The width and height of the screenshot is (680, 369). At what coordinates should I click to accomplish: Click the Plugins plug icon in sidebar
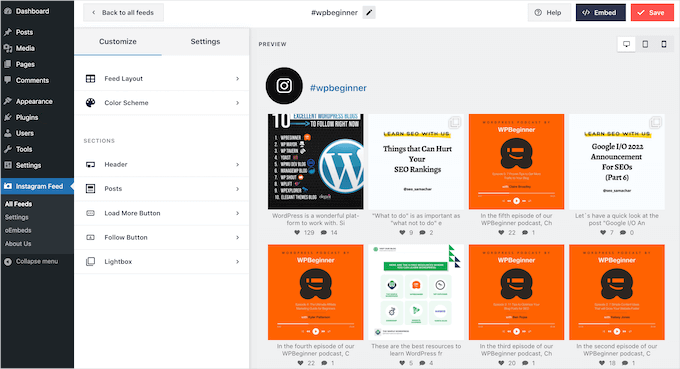point(8,117)
